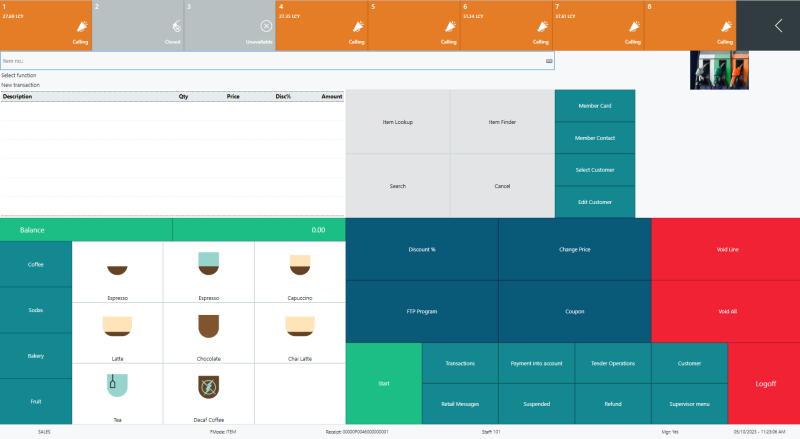Open Item Lookup
The image size is (800, 439).
398,122
